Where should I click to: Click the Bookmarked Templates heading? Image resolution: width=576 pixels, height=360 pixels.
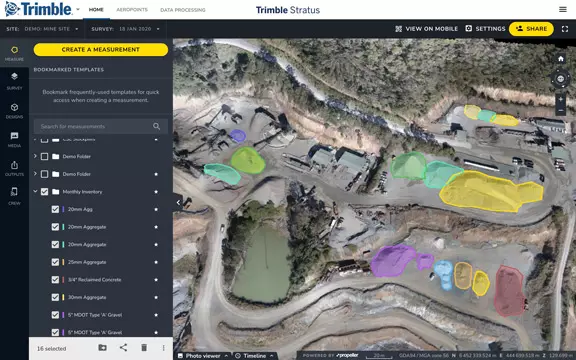(x=69, y=69)
